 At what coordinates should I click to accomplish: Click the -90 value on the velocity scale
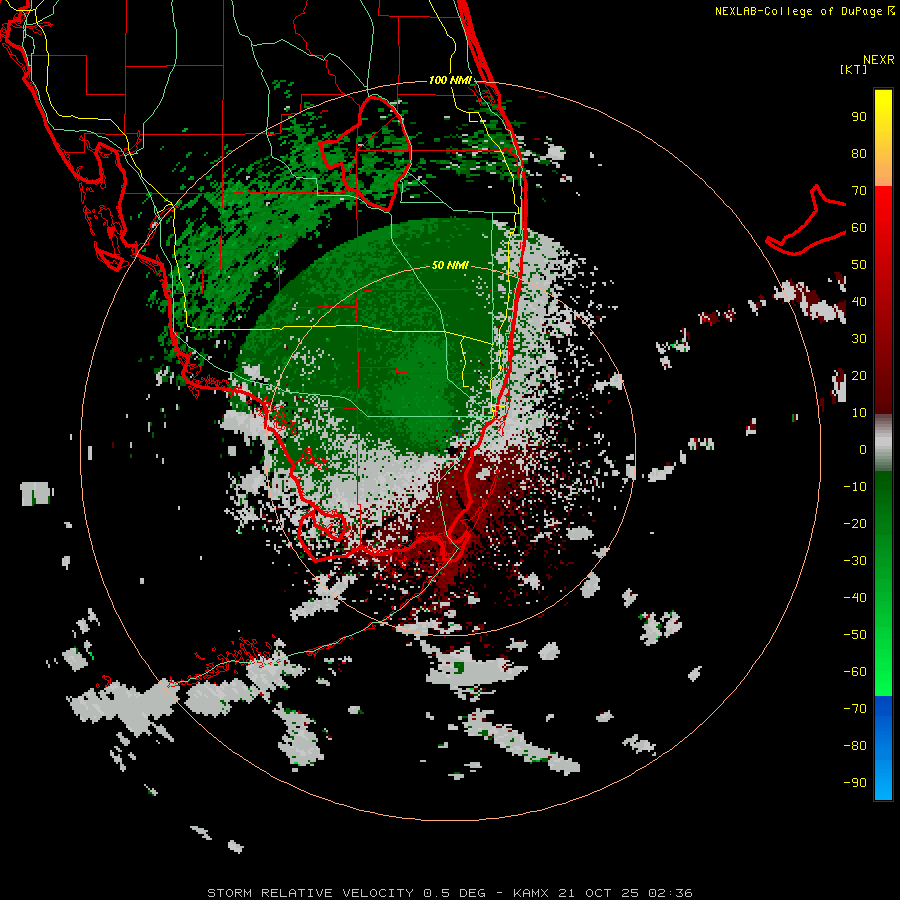855,783
